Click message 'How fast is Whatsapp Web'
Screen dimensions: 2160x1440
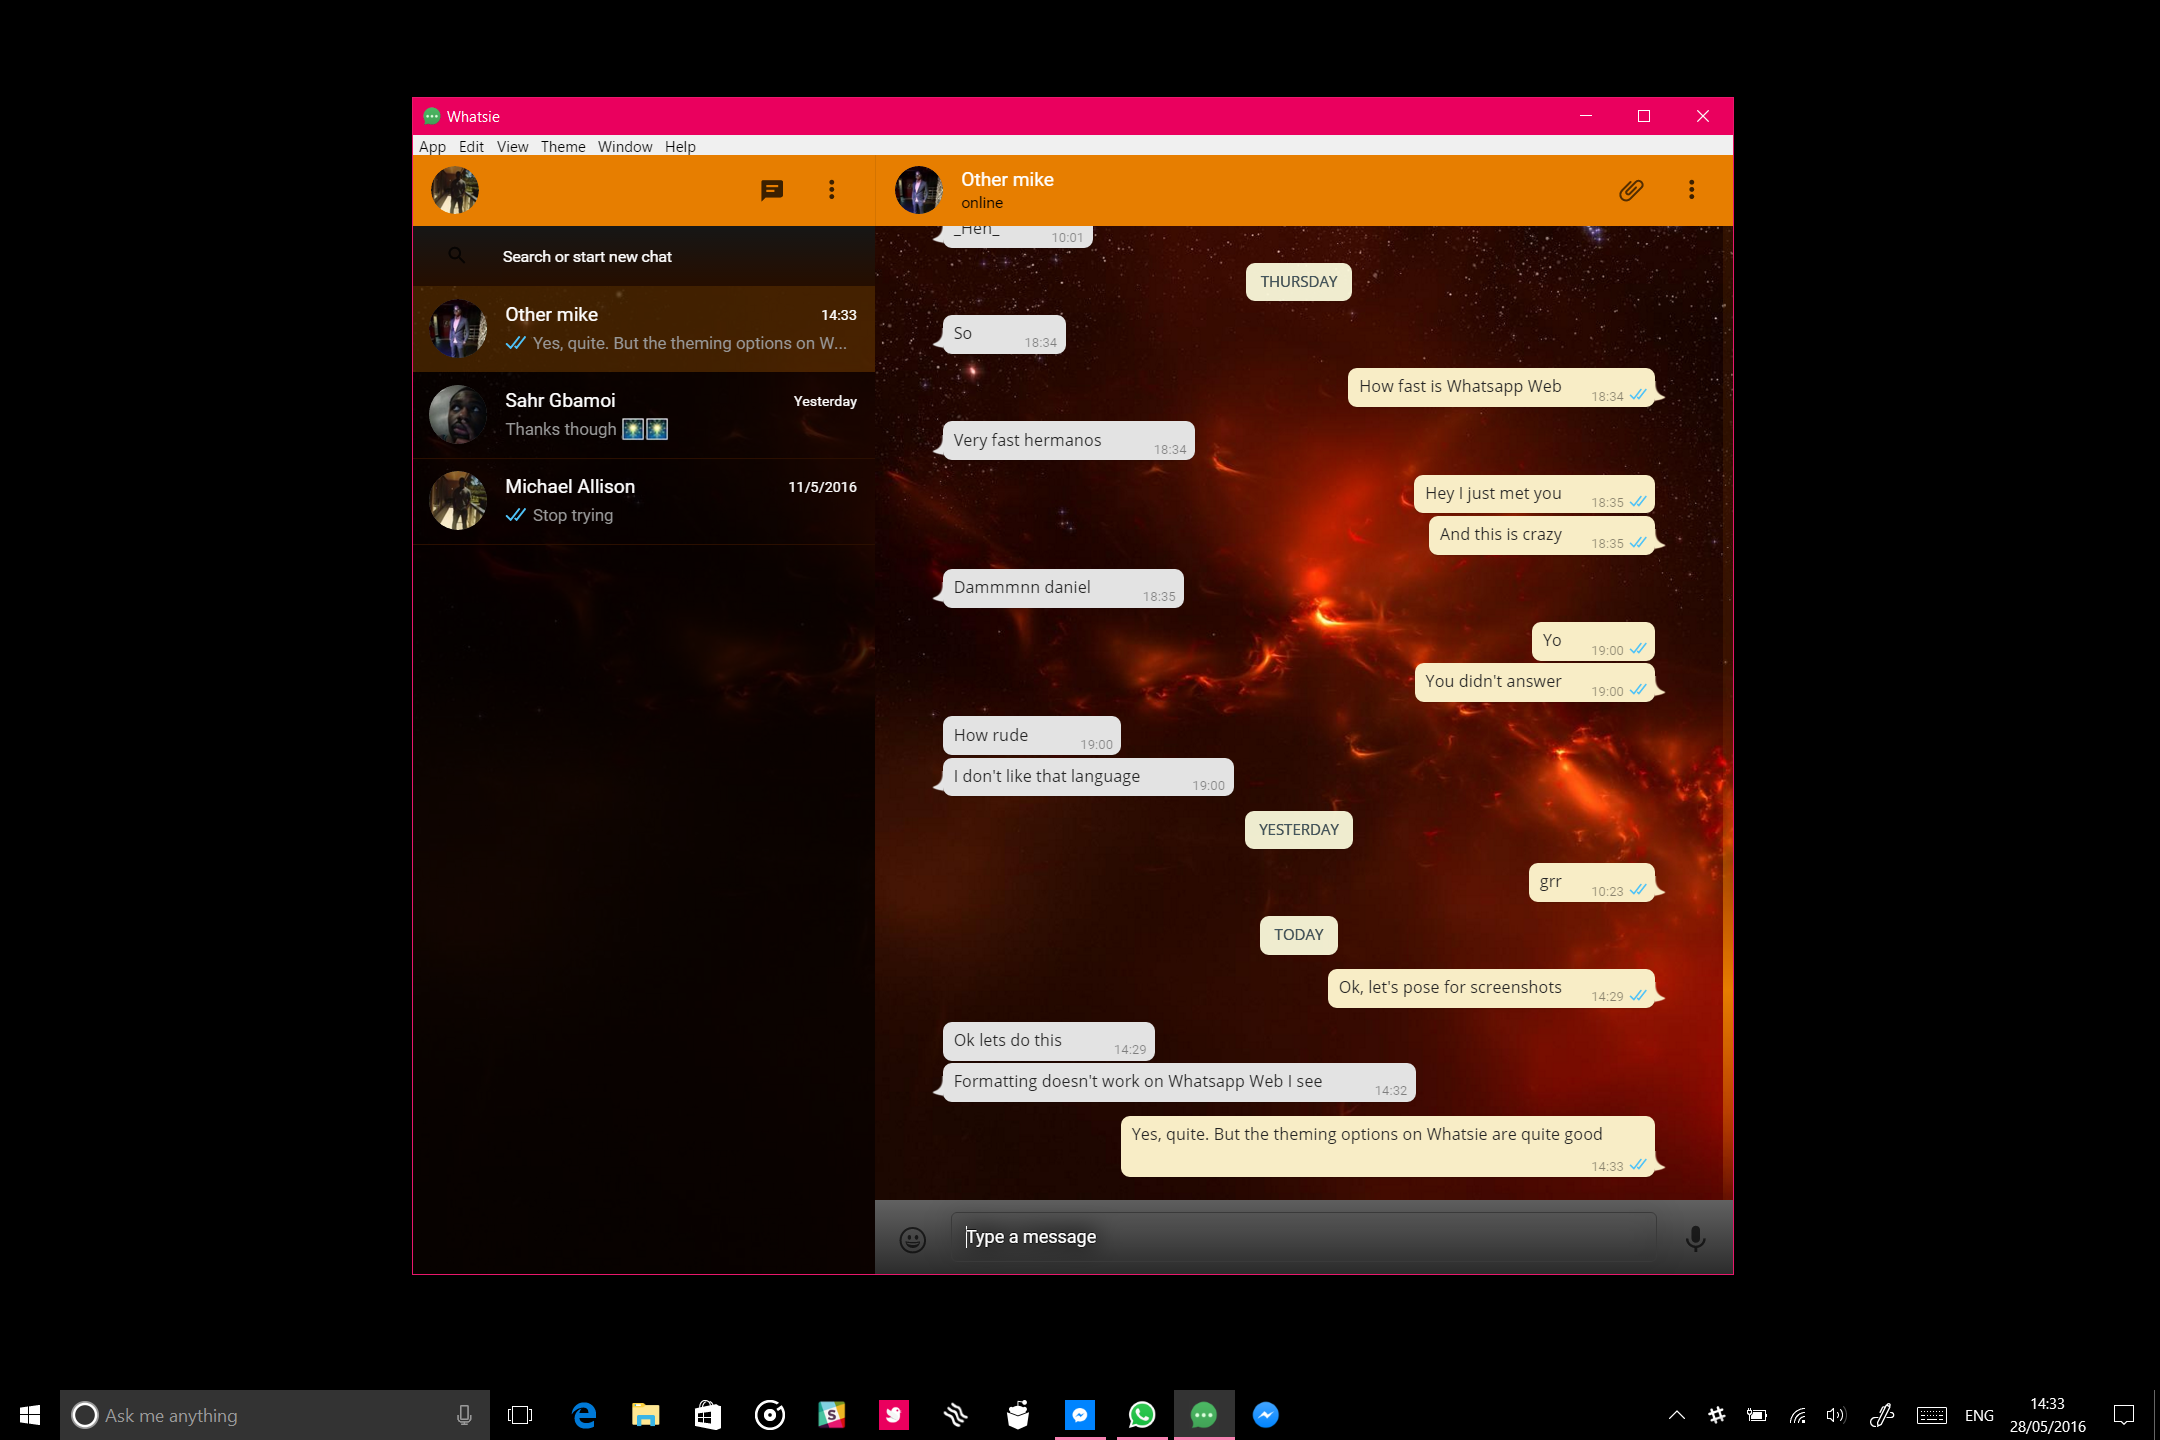[x=1500, y=387]
